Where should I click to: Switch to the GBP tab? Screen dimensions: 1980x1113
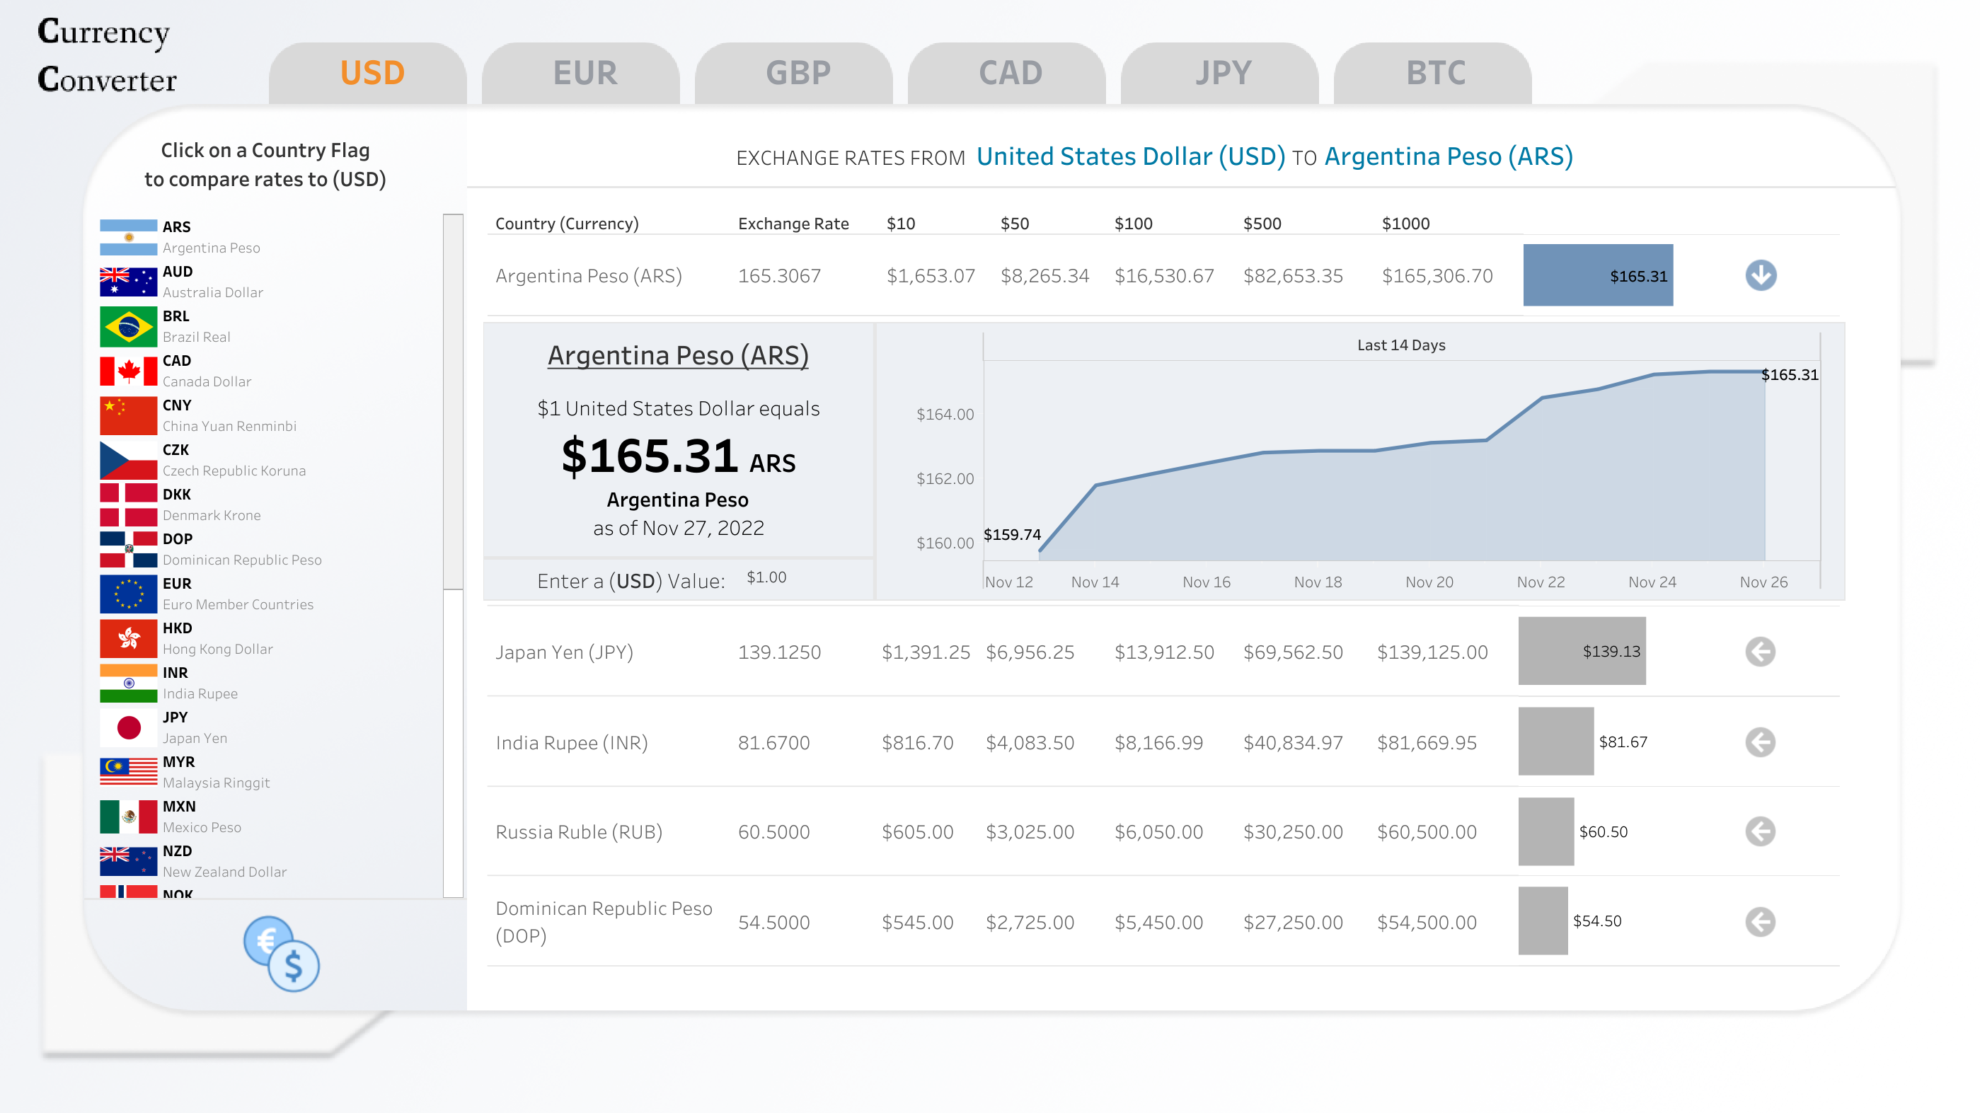point(795,72)
